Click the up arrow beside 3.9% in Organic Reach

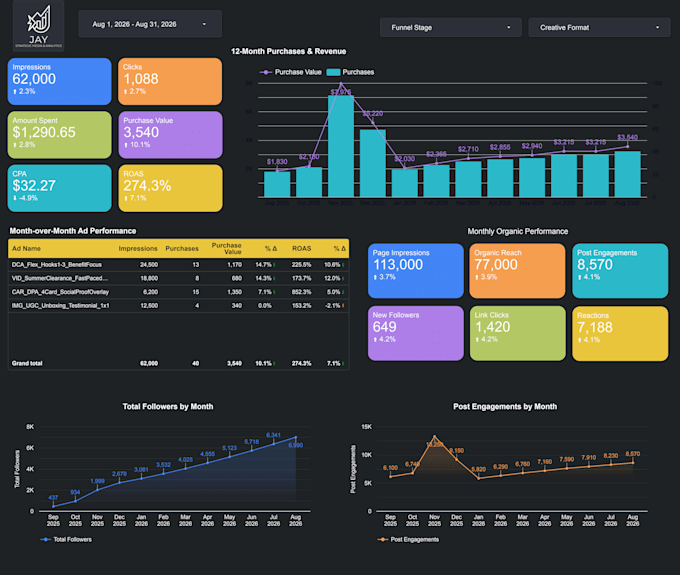point(477,277)
